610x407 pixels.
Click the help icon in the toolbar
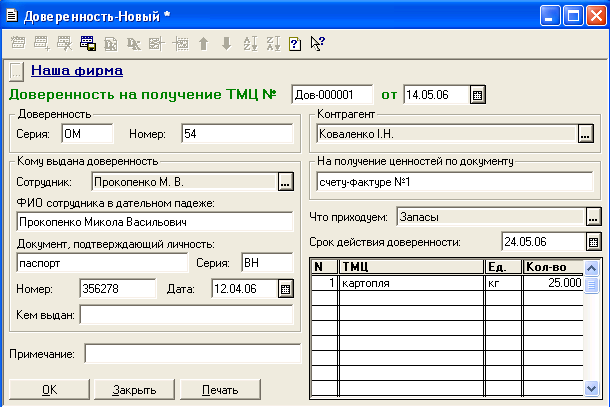click(295, 44)
